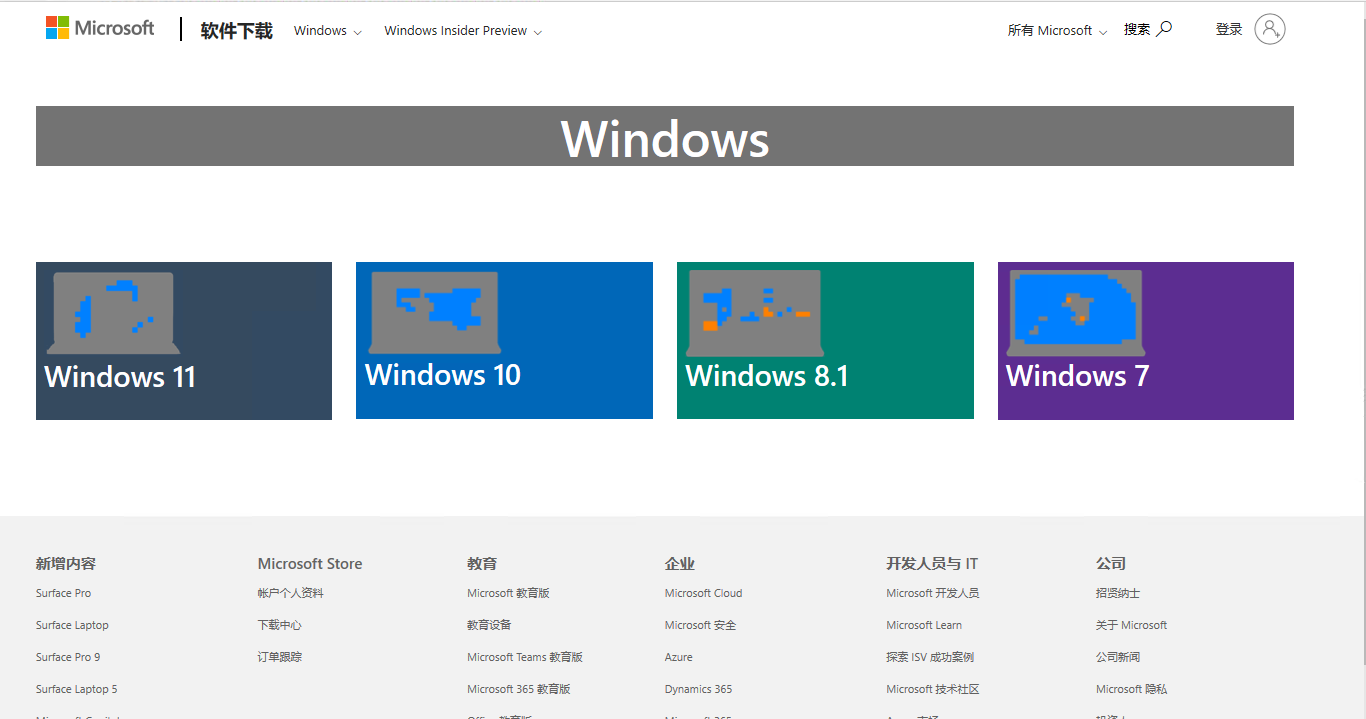The height and width of the screenshot is (719, 1366).
Task: Open Microsoft Learn link
Action: (924, 625)
